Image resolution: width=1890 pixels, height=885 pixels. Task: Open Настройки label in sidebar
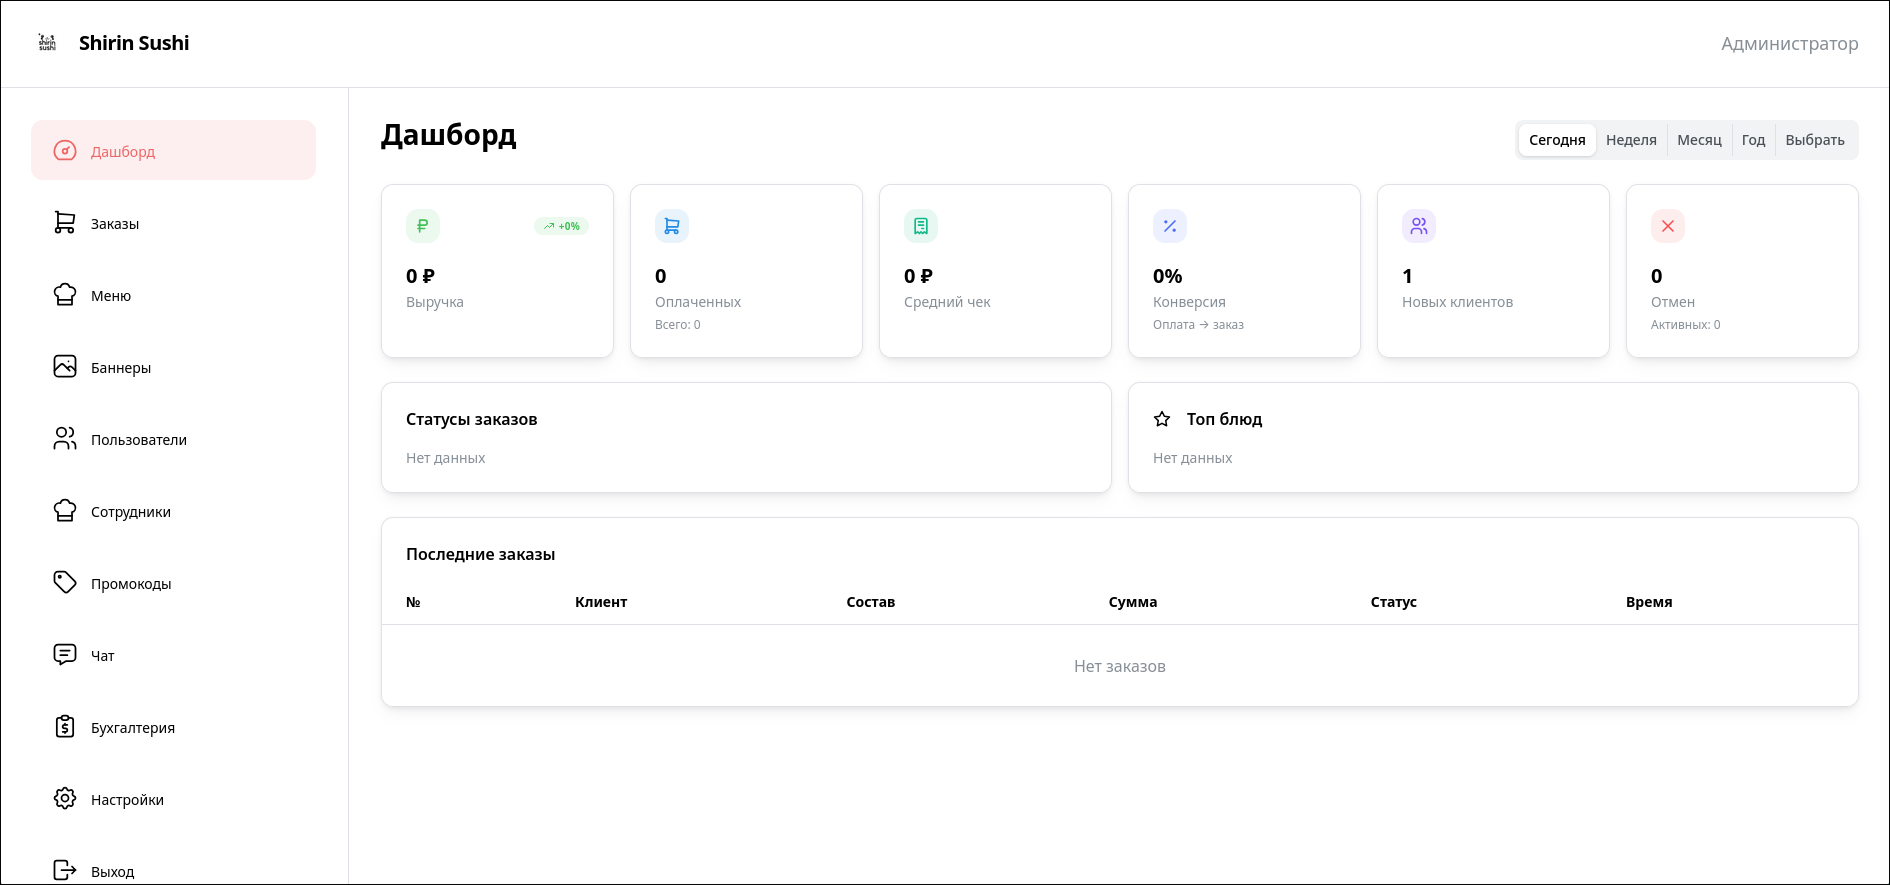pyautogui.click(x=127, y=800)
